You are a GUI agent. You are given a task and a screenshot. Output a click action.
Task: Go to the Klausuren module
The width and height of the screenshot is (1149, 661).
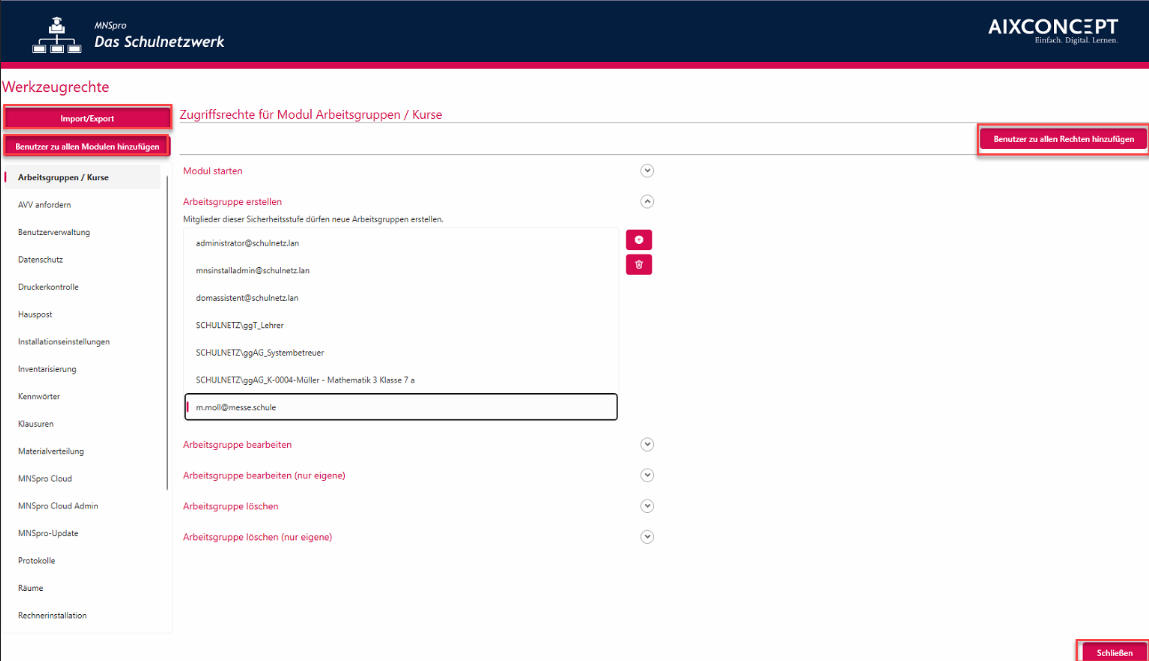coord(36,424)
